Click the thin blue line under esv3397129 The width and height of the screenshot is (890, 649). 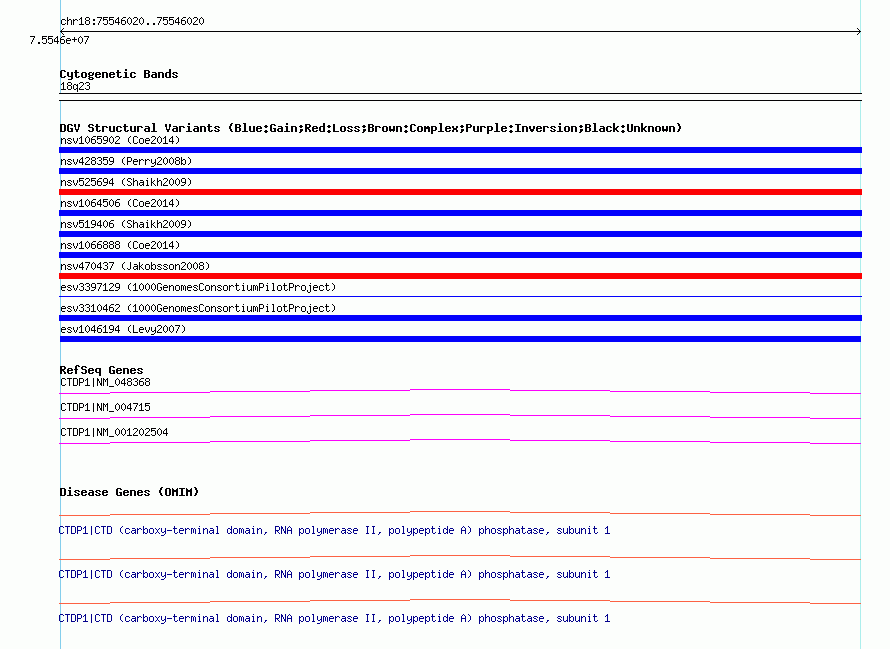(x=460, y=296)
